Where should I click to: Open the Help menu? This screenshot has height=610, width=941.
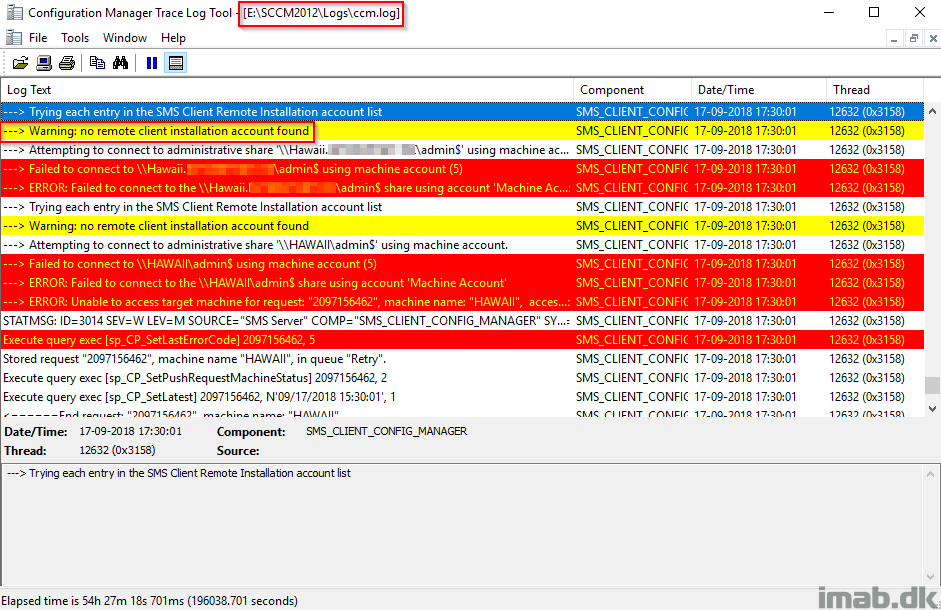pyautogui.click(x=173, y=38)
